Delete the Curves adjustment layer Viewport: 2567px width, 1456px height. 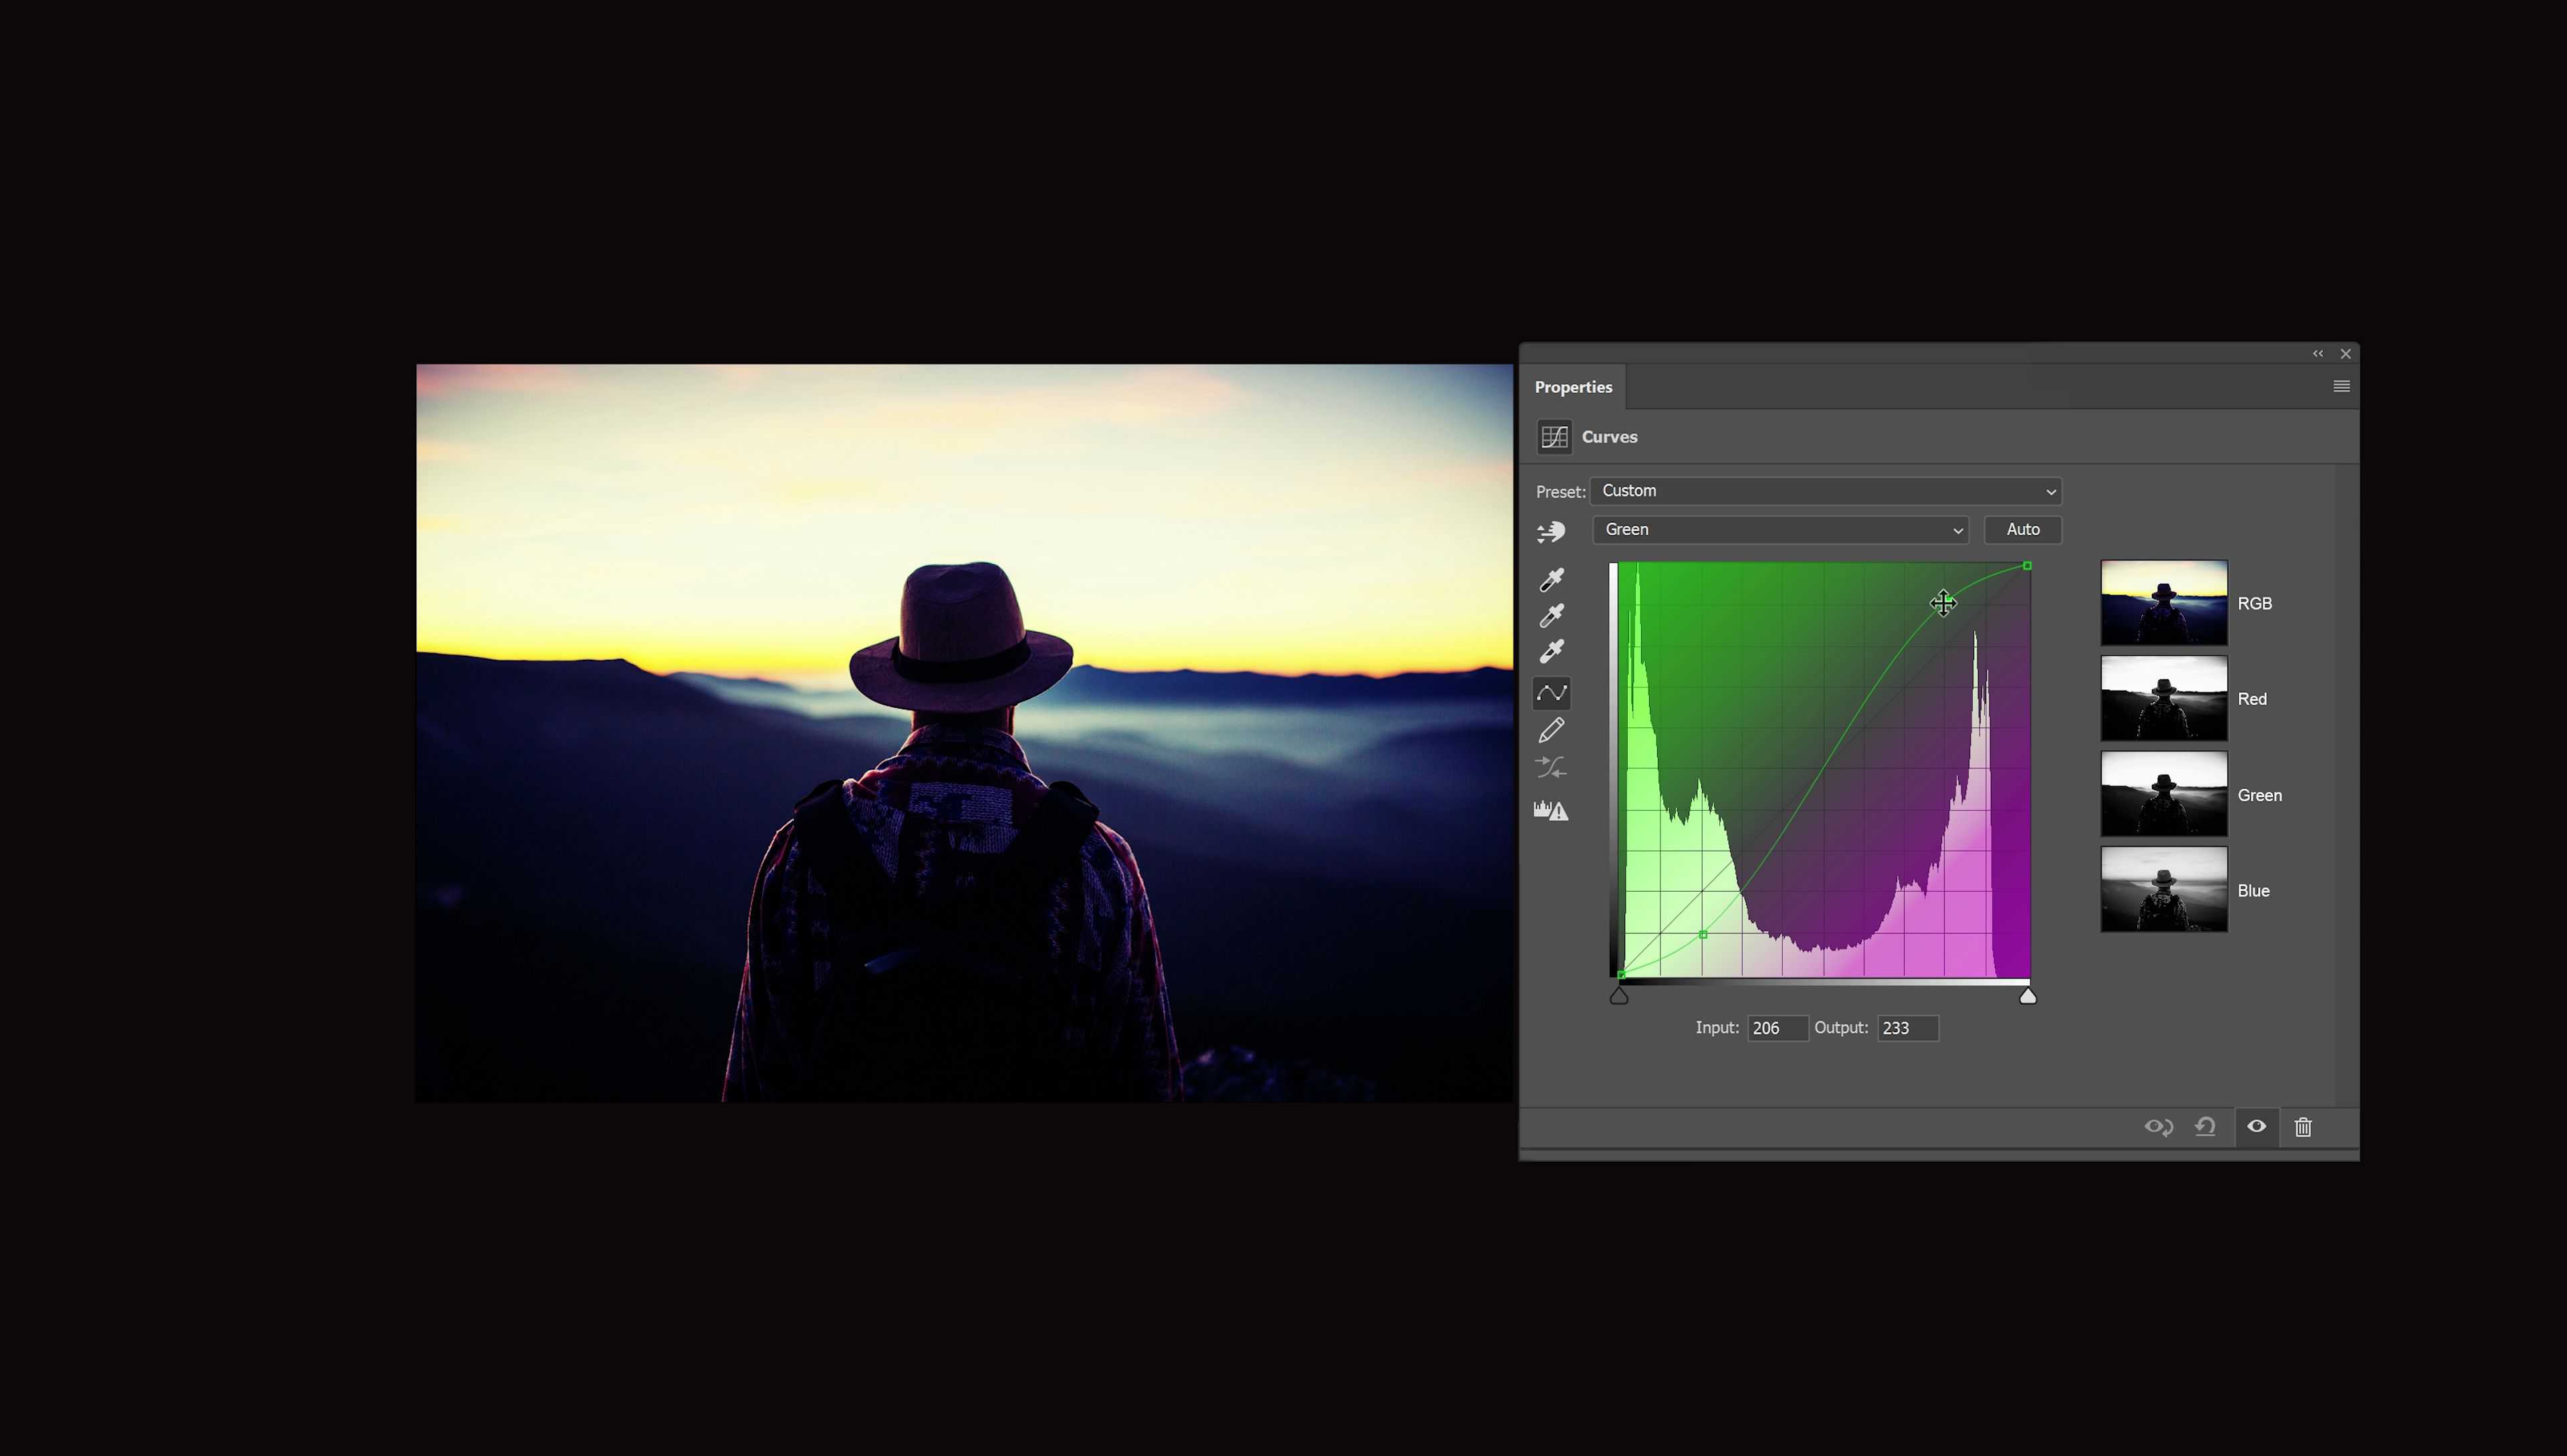tap(2303, 1127)
